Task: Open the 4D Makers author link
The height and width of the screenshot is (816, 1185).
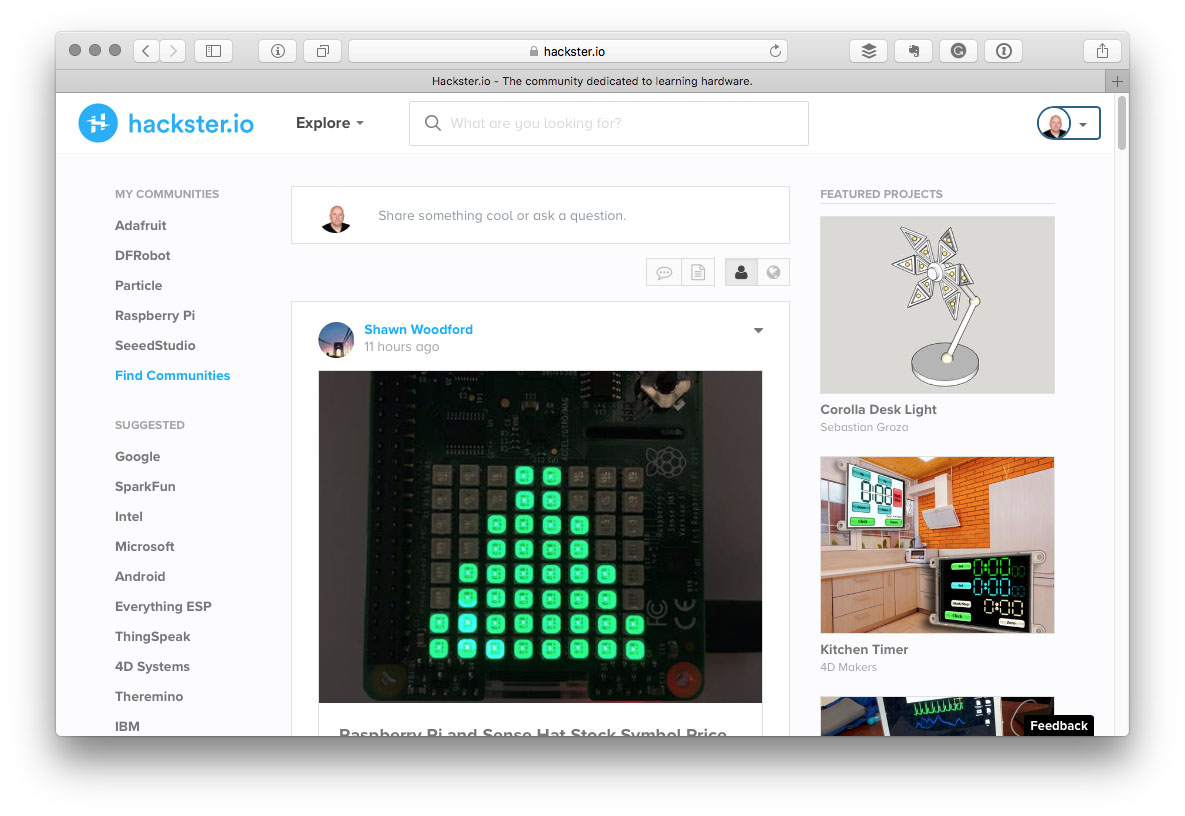Action: [849, 667]
